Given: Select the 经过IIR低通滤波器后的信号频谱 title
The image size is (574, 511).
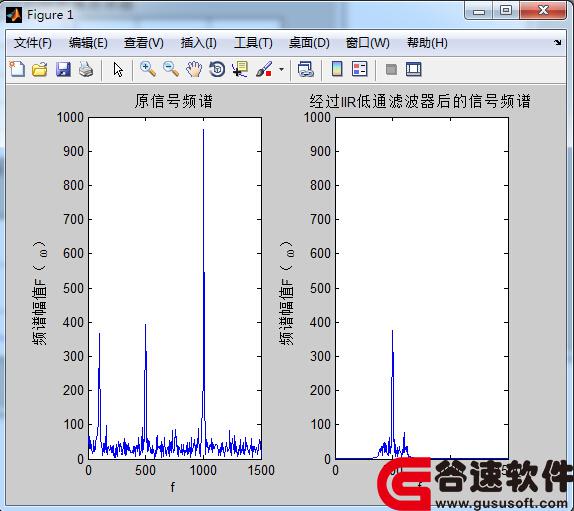Looking at the screenshot, I should click(420, 101).
